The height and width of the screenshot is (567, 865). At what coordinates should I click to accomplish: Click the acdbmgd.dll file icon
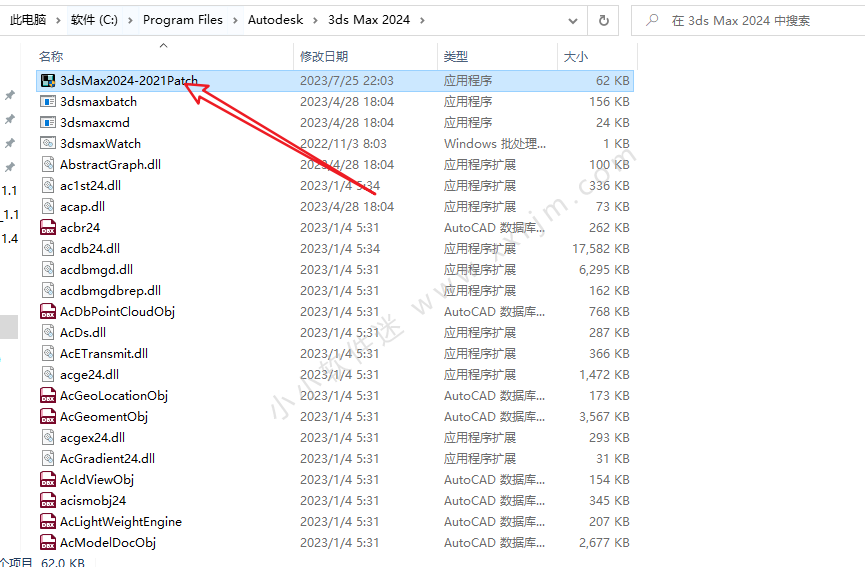48,269
